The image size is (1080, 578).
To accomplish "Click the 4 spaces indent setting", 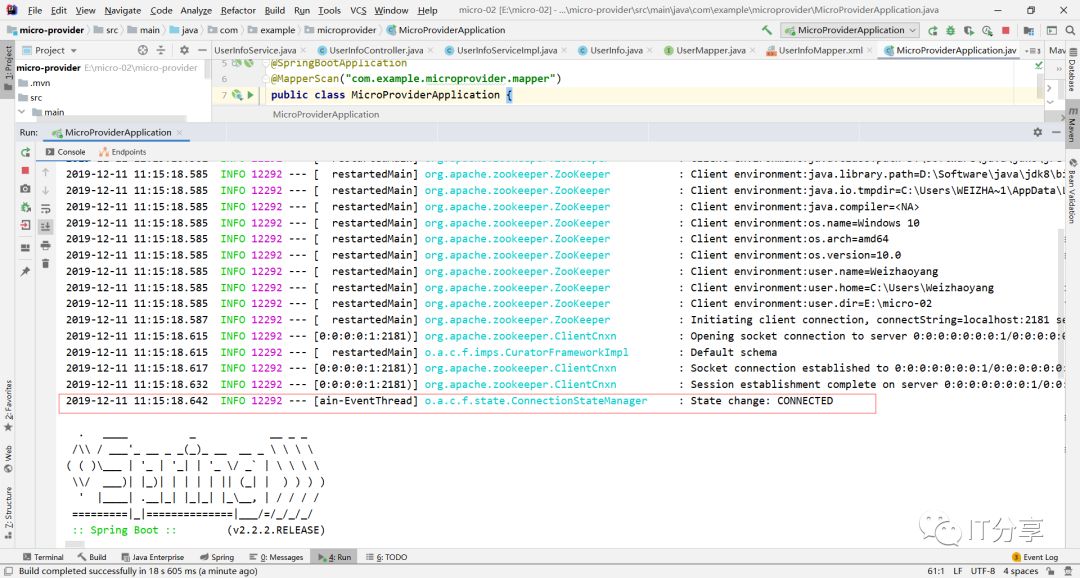I will tap(1021, 571).
